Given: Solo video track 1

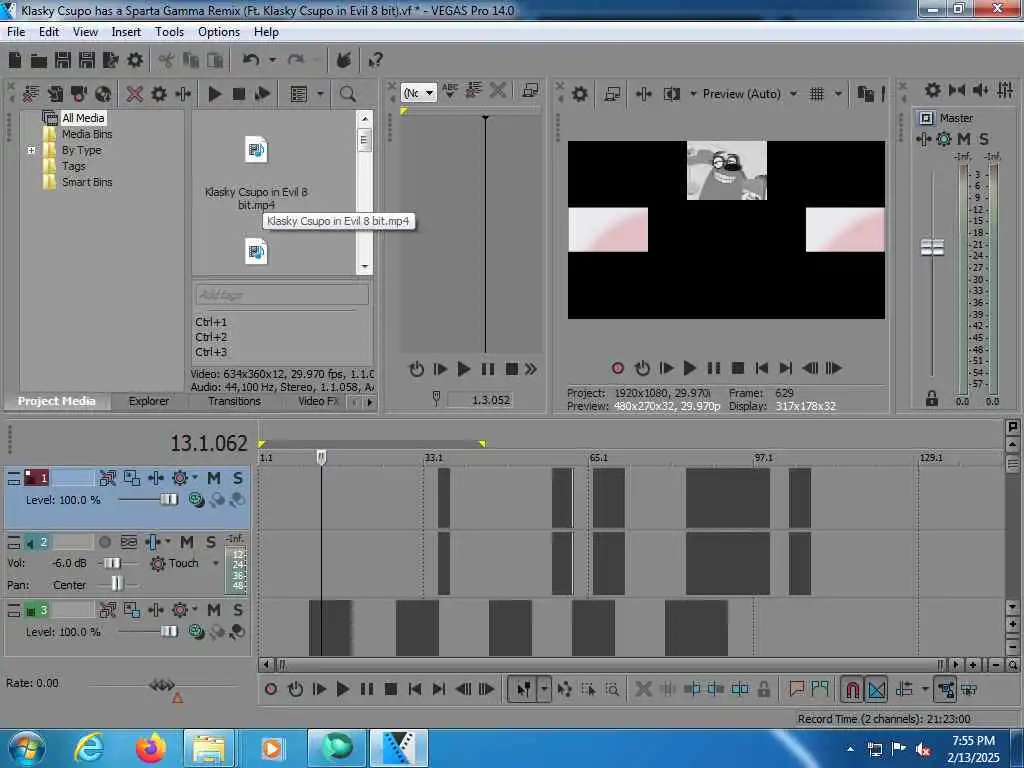Looking at the screenshot, I should (x=238, y=478).
